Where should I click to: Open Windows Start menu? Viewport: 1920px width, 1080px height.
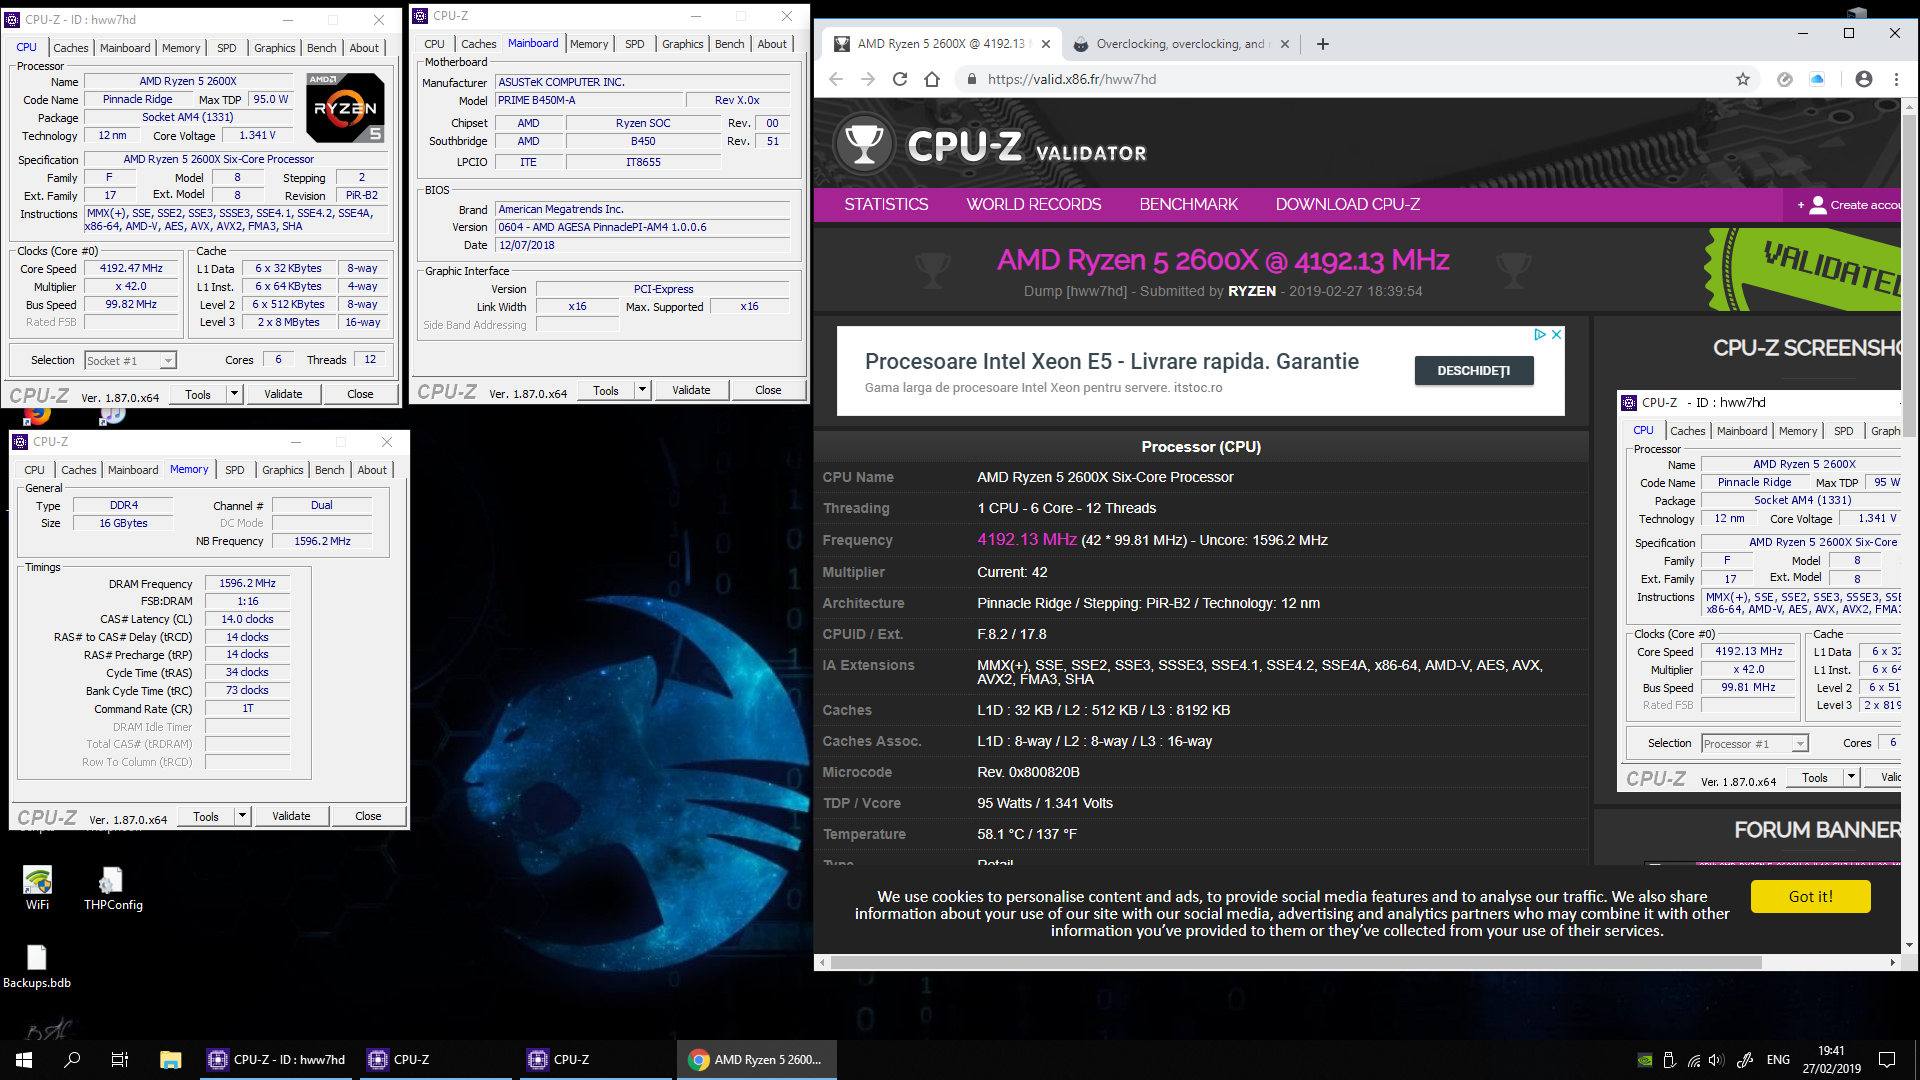tap(24, 1060)
